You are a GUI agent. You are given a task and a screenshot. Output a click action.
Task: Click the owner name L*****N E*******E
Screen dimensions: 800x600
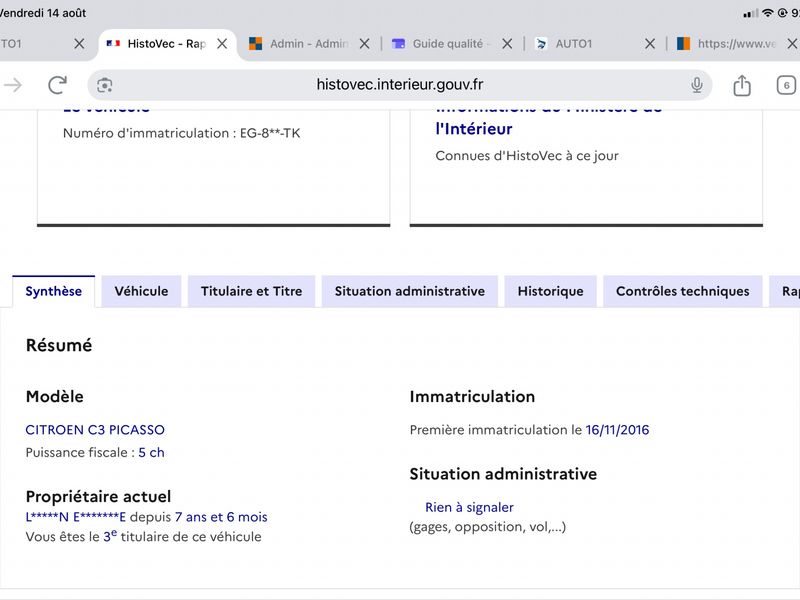pyautogui.click(x=76, y=517)
